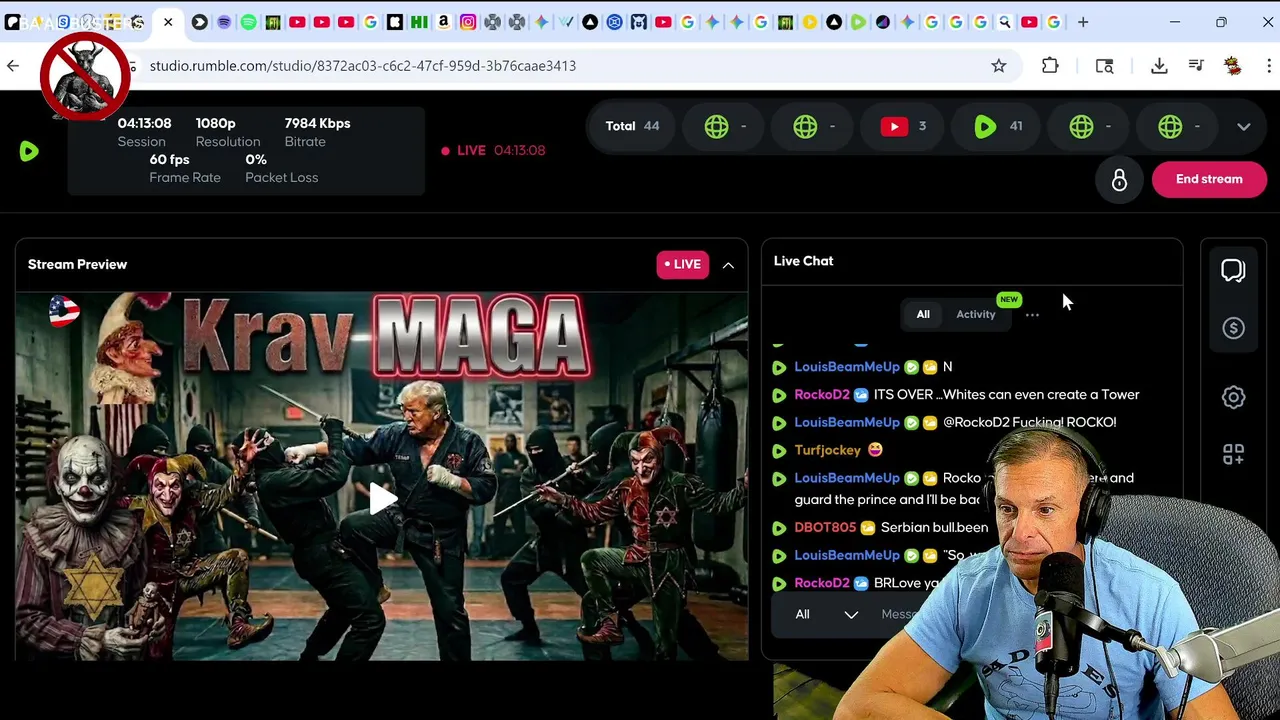Screen dimensions: 1280x720
Task: Click the Stream Preview thumbnail image
Action: [x=382, y=476]
